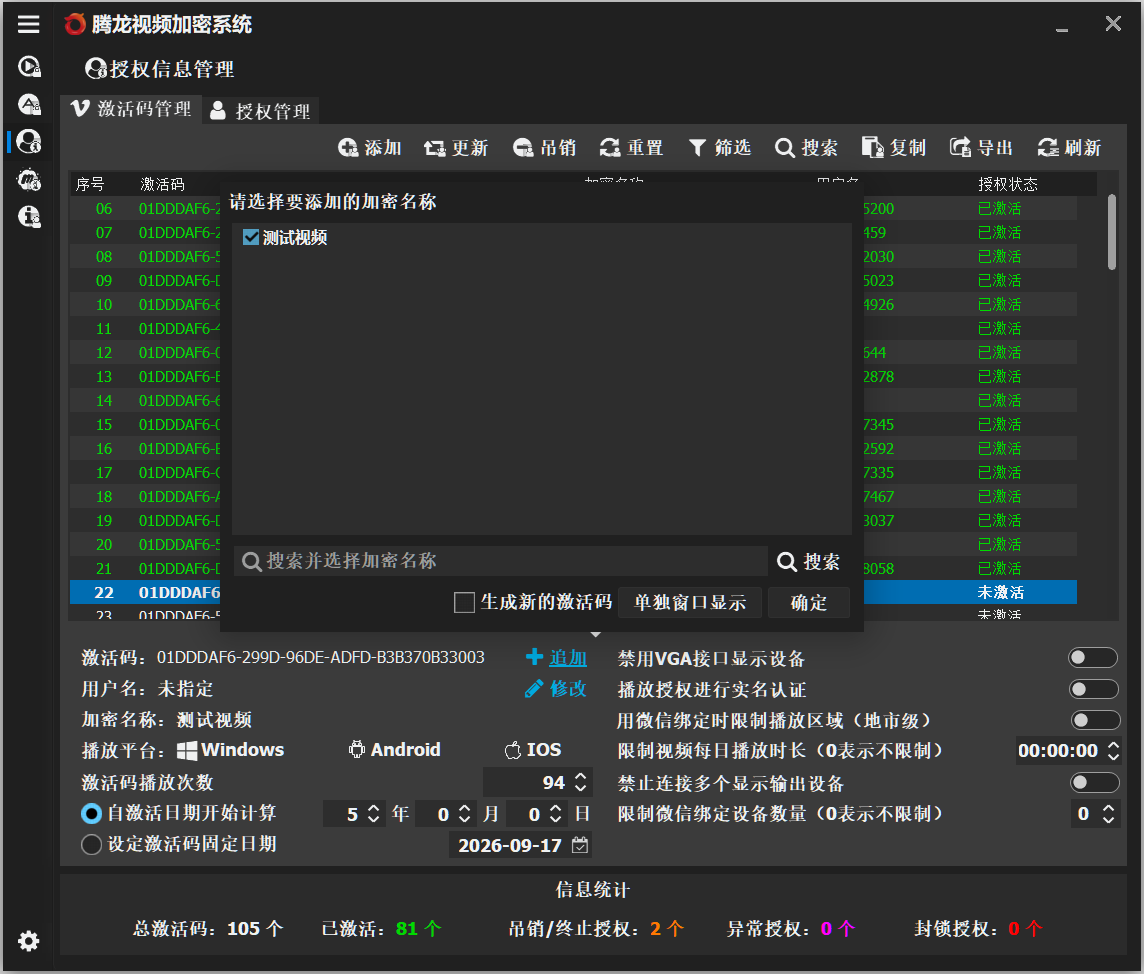This screenshot has width=1144, height=974.
Task: Select 设定激活码固定日期 radio button
Action: click(91, 845)
